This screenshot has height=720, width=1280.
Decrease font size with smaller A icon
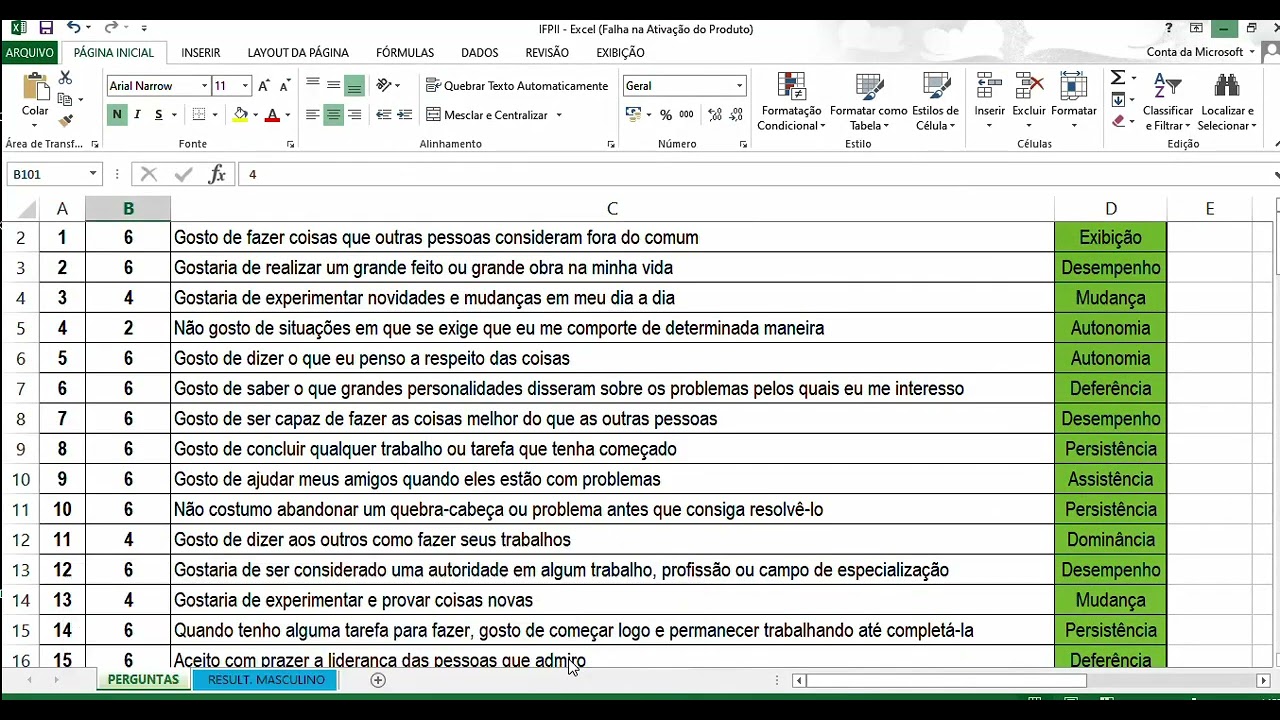284,86
